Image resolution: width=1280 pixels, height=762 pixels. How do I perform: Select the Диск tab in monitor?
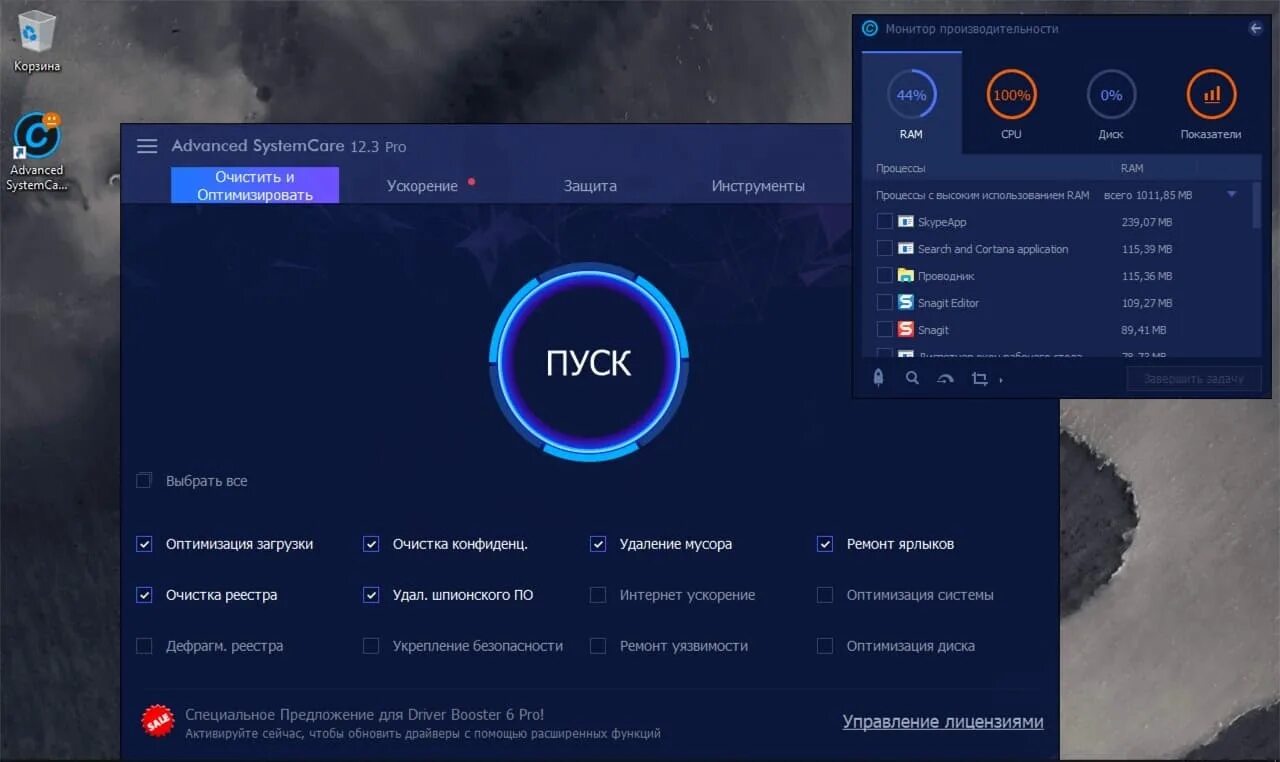(1111, 105)
